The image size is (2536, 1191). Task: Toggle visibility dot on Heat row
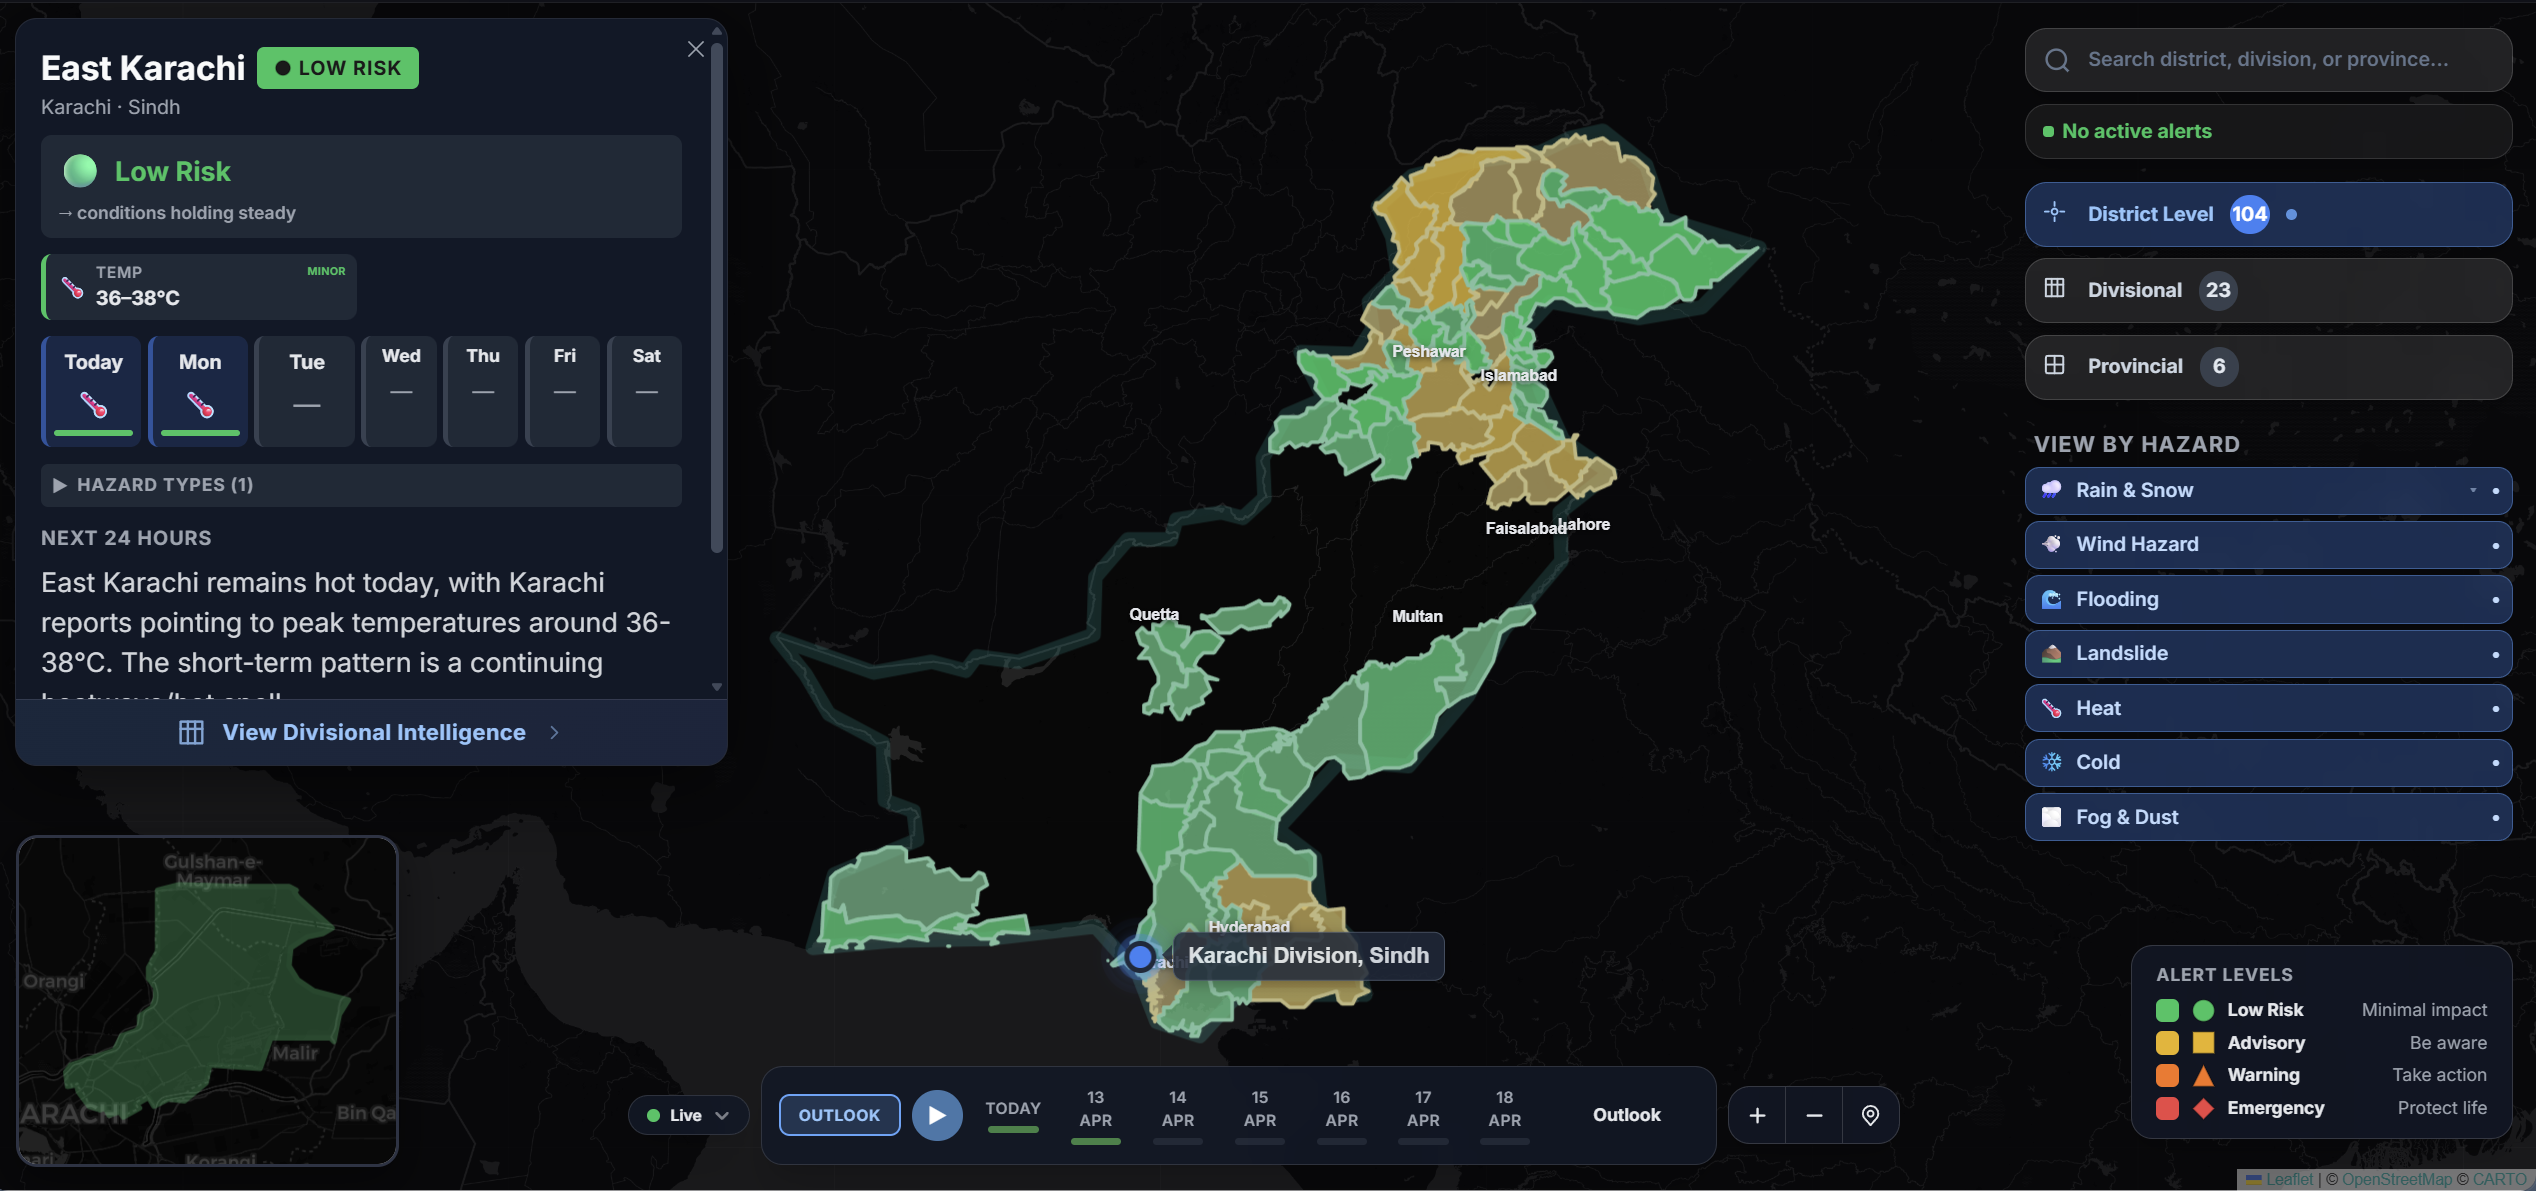[2496, 708]
